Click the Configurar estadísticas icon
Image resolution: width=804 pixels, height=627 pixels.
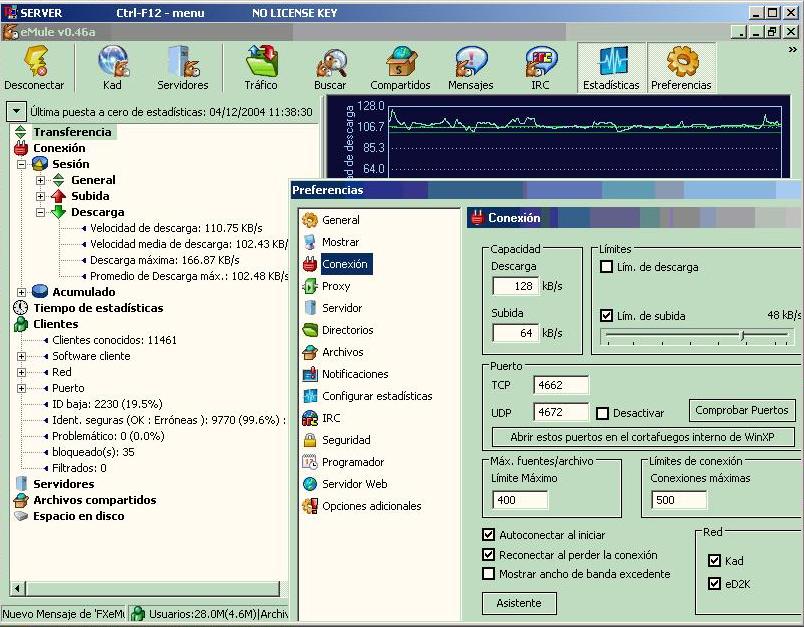310,396
